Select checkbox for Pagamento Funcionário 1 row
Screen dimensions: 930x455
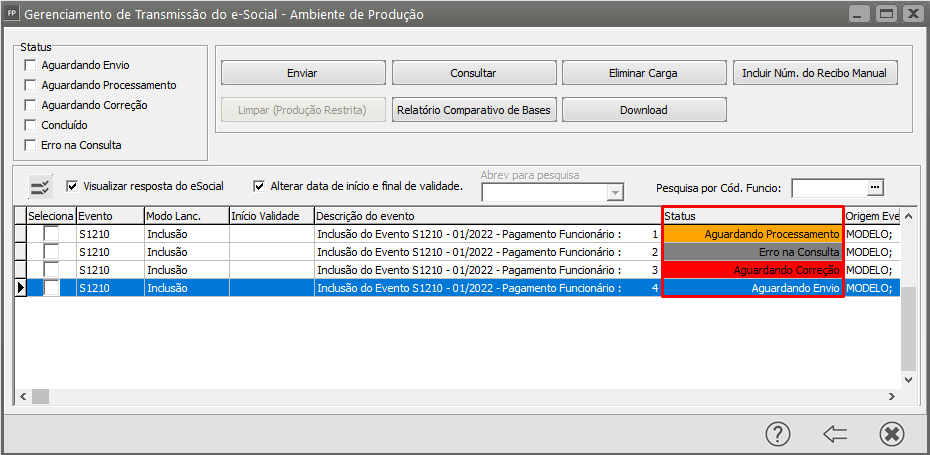tap(52, 234)
